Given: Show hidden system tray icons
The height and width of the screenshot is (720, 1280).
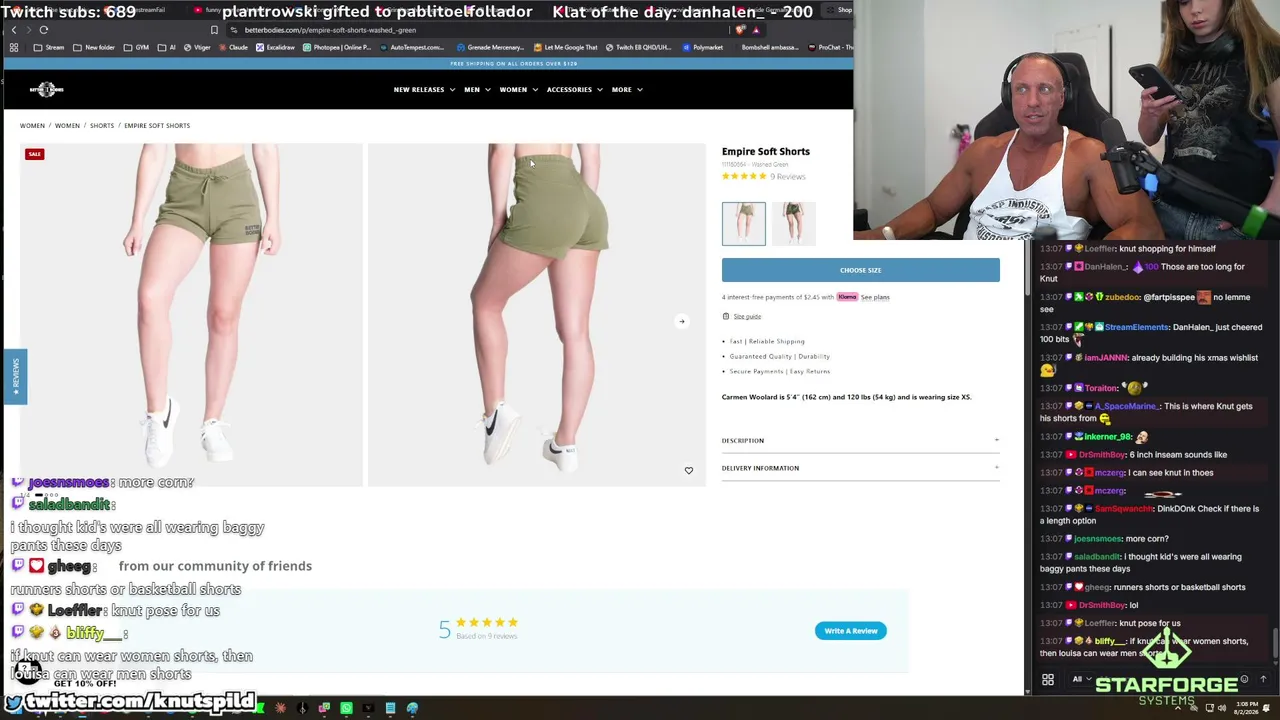Looking at the screenshot, I should tap(1178, 708).
